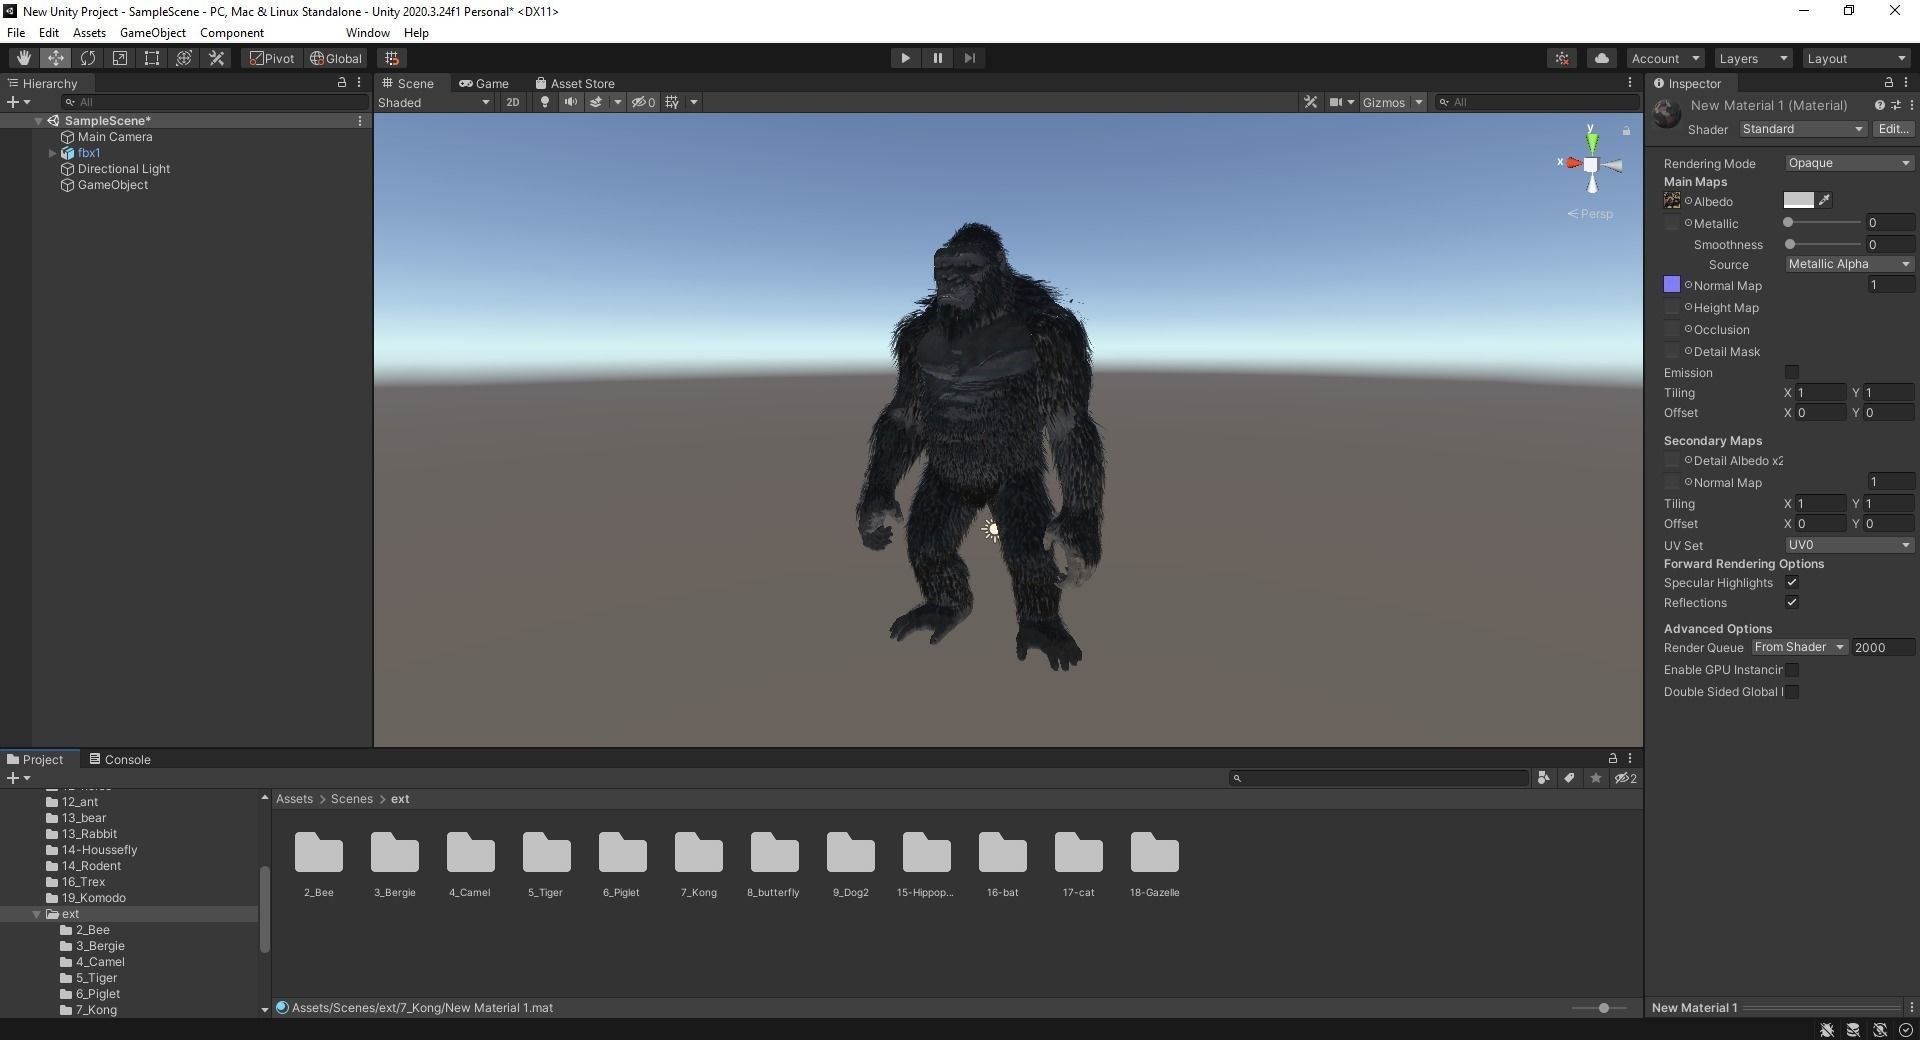Enable GPU Instancing checkbox
This screenshot has height=1040, width=1920.
click(x=1791, y=670)
